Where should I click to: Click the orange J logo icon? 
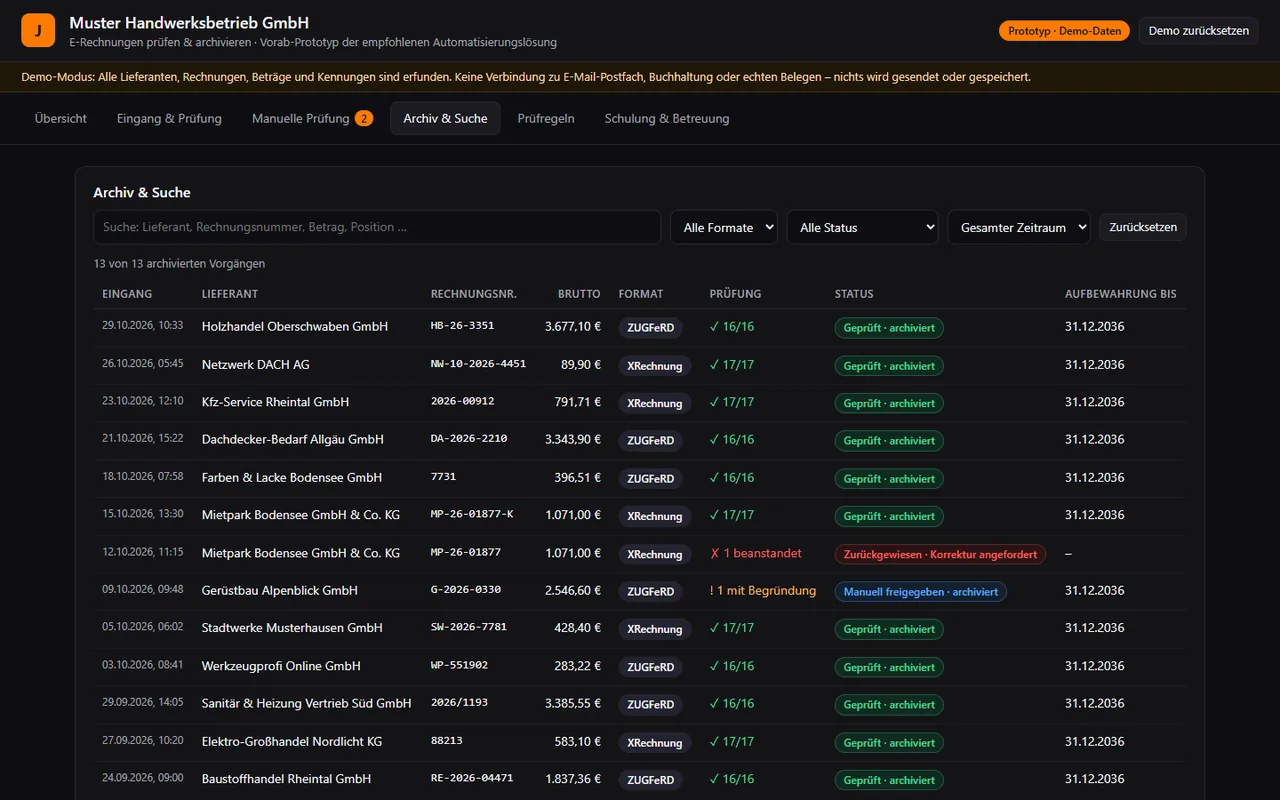(38, 31)
